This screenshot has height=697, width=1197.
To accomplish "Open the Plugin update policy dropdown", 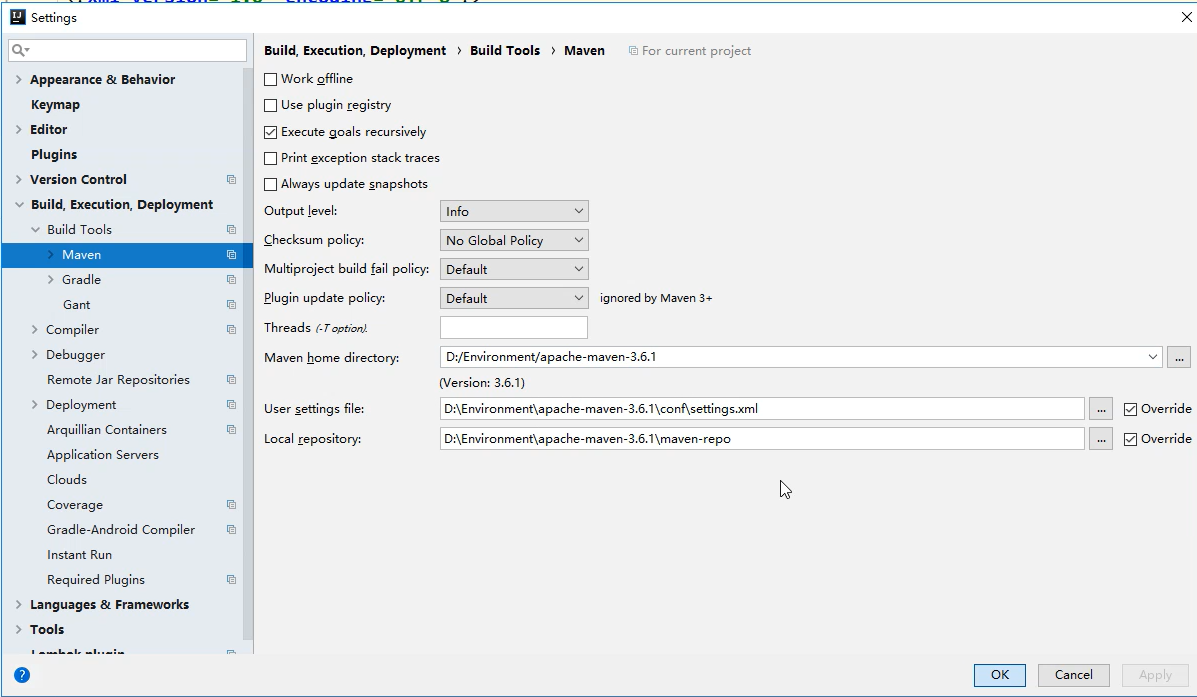I will tap(514, 298).
